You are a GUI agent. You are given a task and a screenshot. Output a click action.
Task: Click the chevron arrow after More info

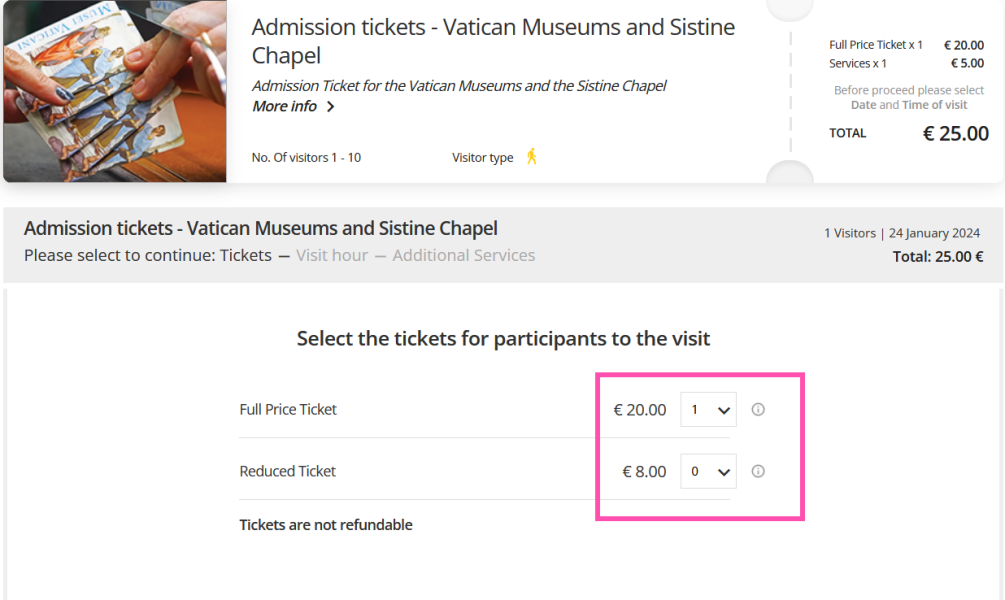(331, 107)
